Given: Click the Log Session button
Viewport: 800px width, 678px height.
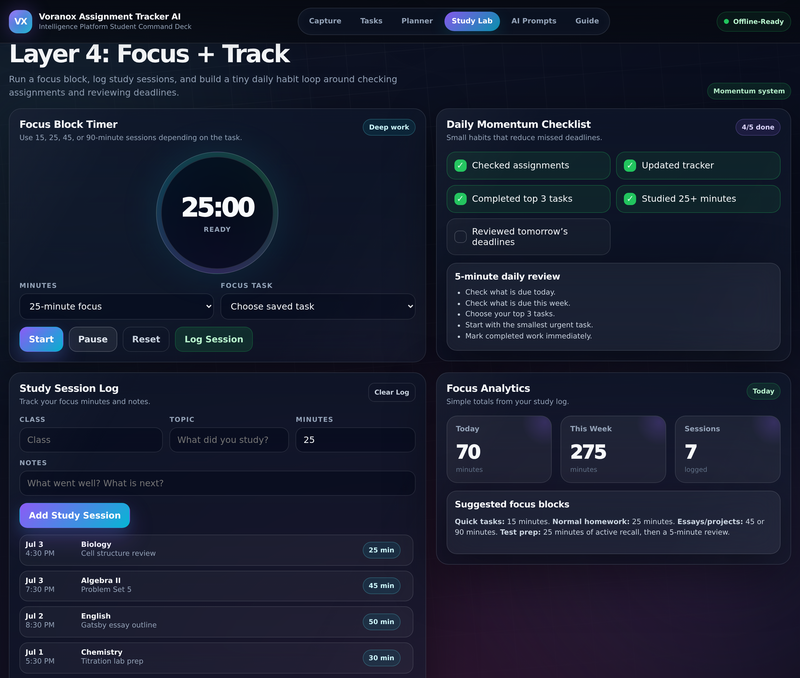Looking at the screenshot, I should pos(214,339).
